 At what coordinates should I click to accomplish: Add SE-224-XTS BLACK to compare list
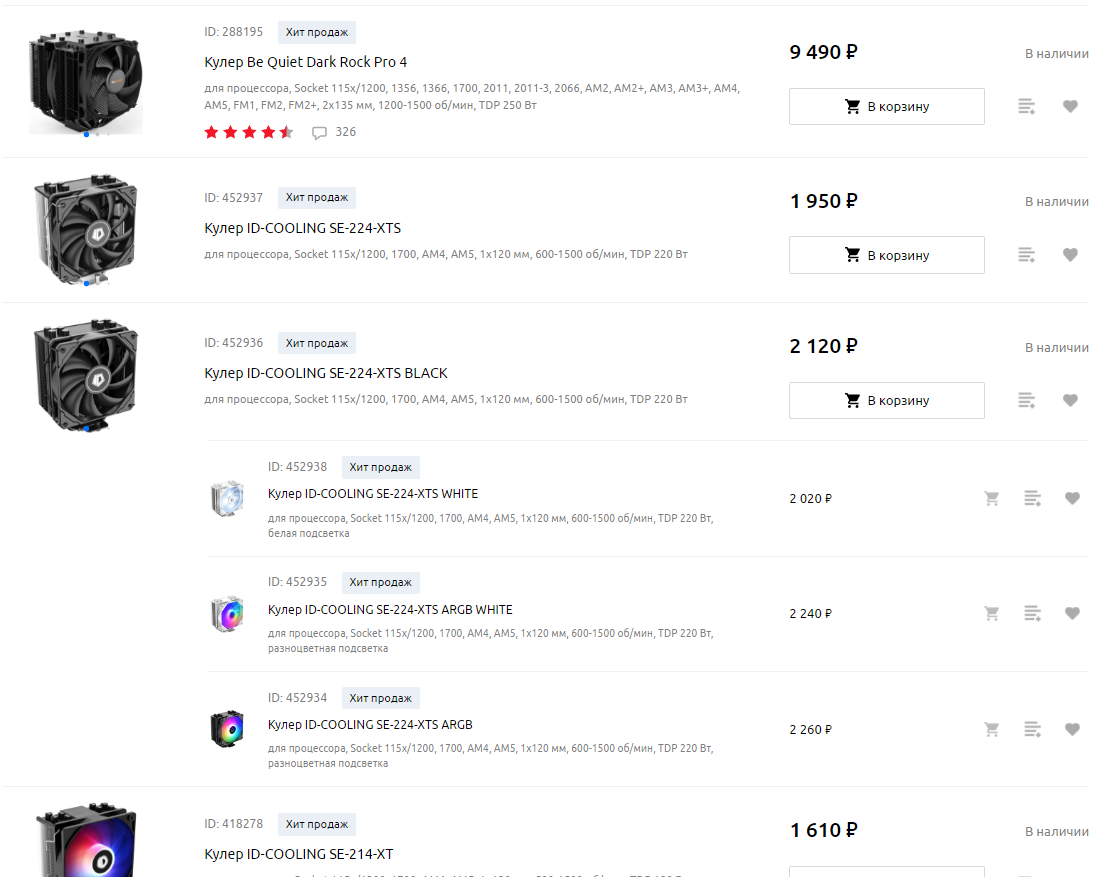pos(1027,400)
